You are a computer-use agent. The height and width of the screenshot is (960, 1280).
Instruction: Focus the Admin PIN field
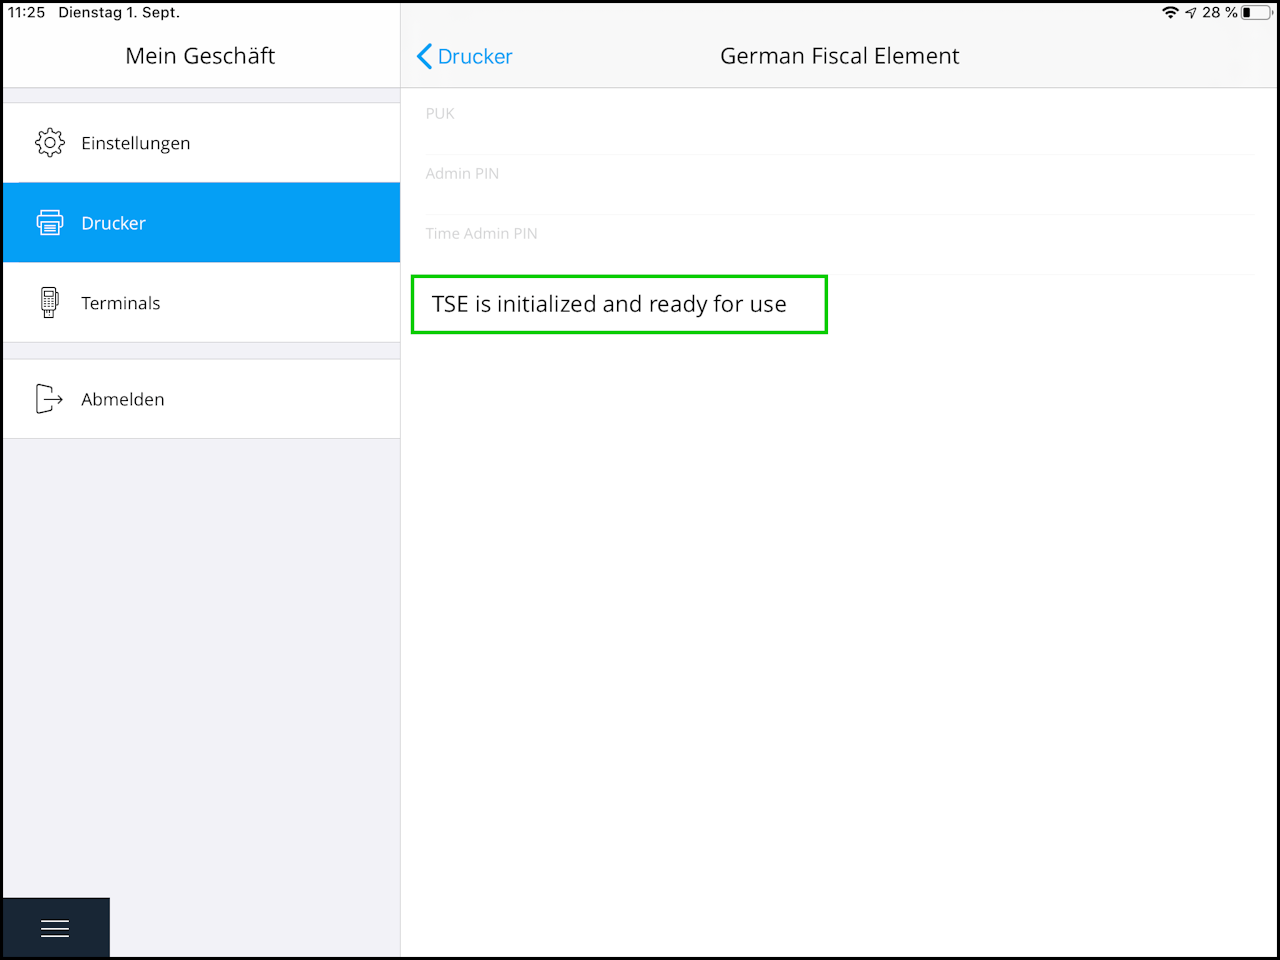coord(840,184)
